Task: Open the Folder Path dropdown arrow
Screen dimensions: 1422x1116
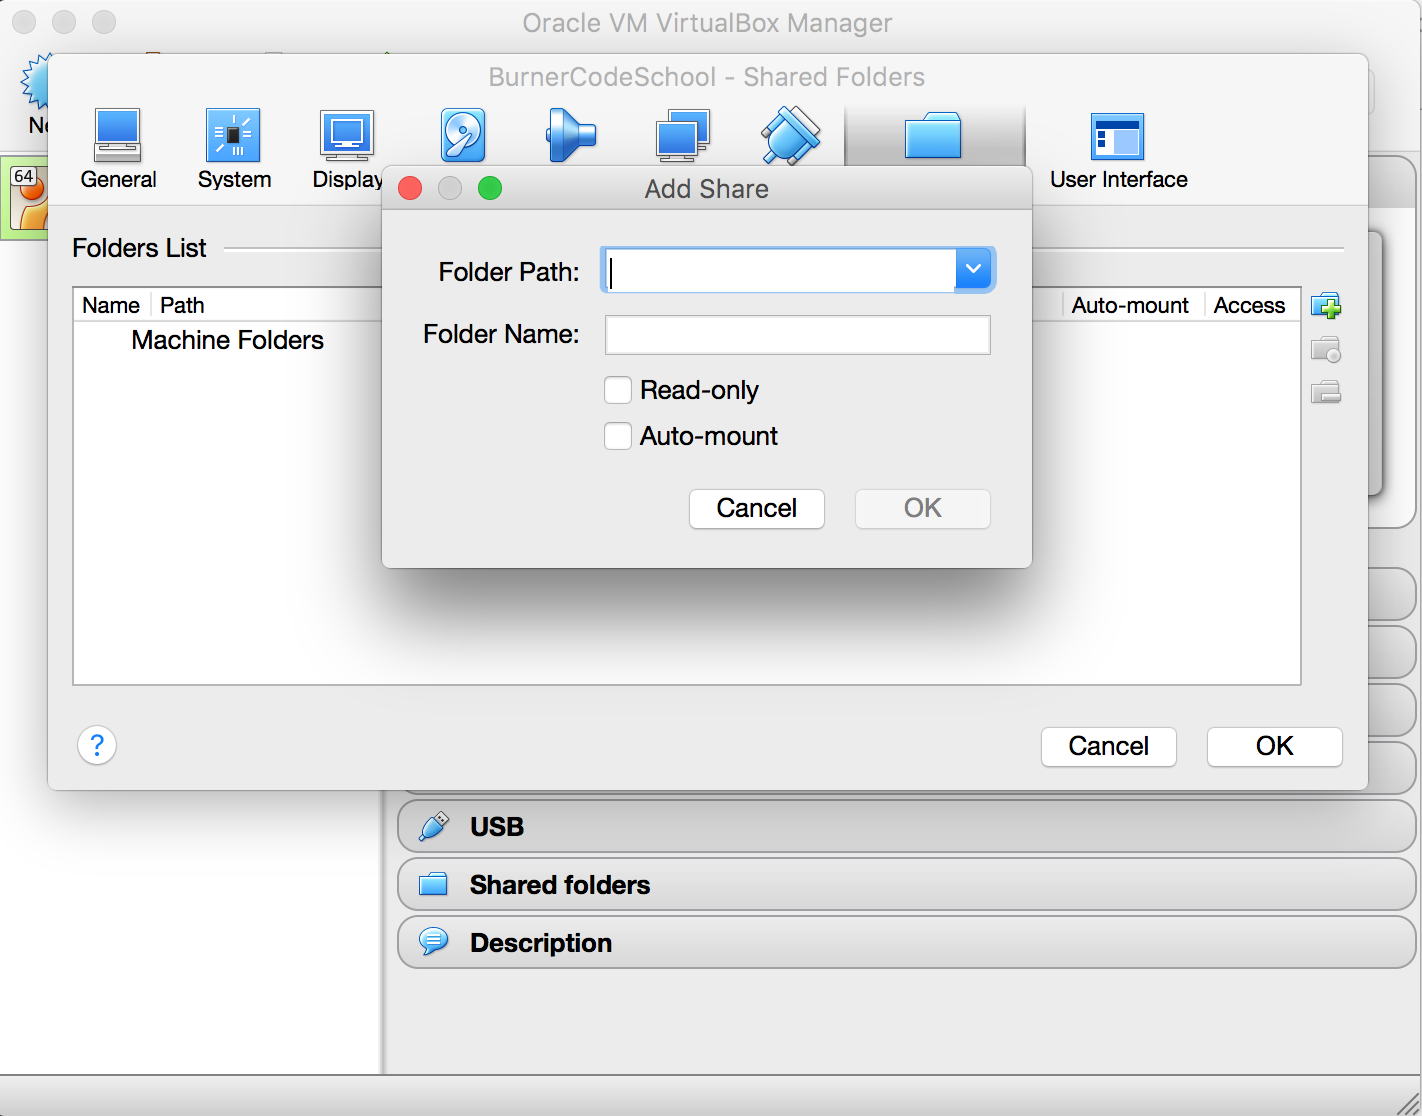Action: pyautogui.click(x=973, y=269)
